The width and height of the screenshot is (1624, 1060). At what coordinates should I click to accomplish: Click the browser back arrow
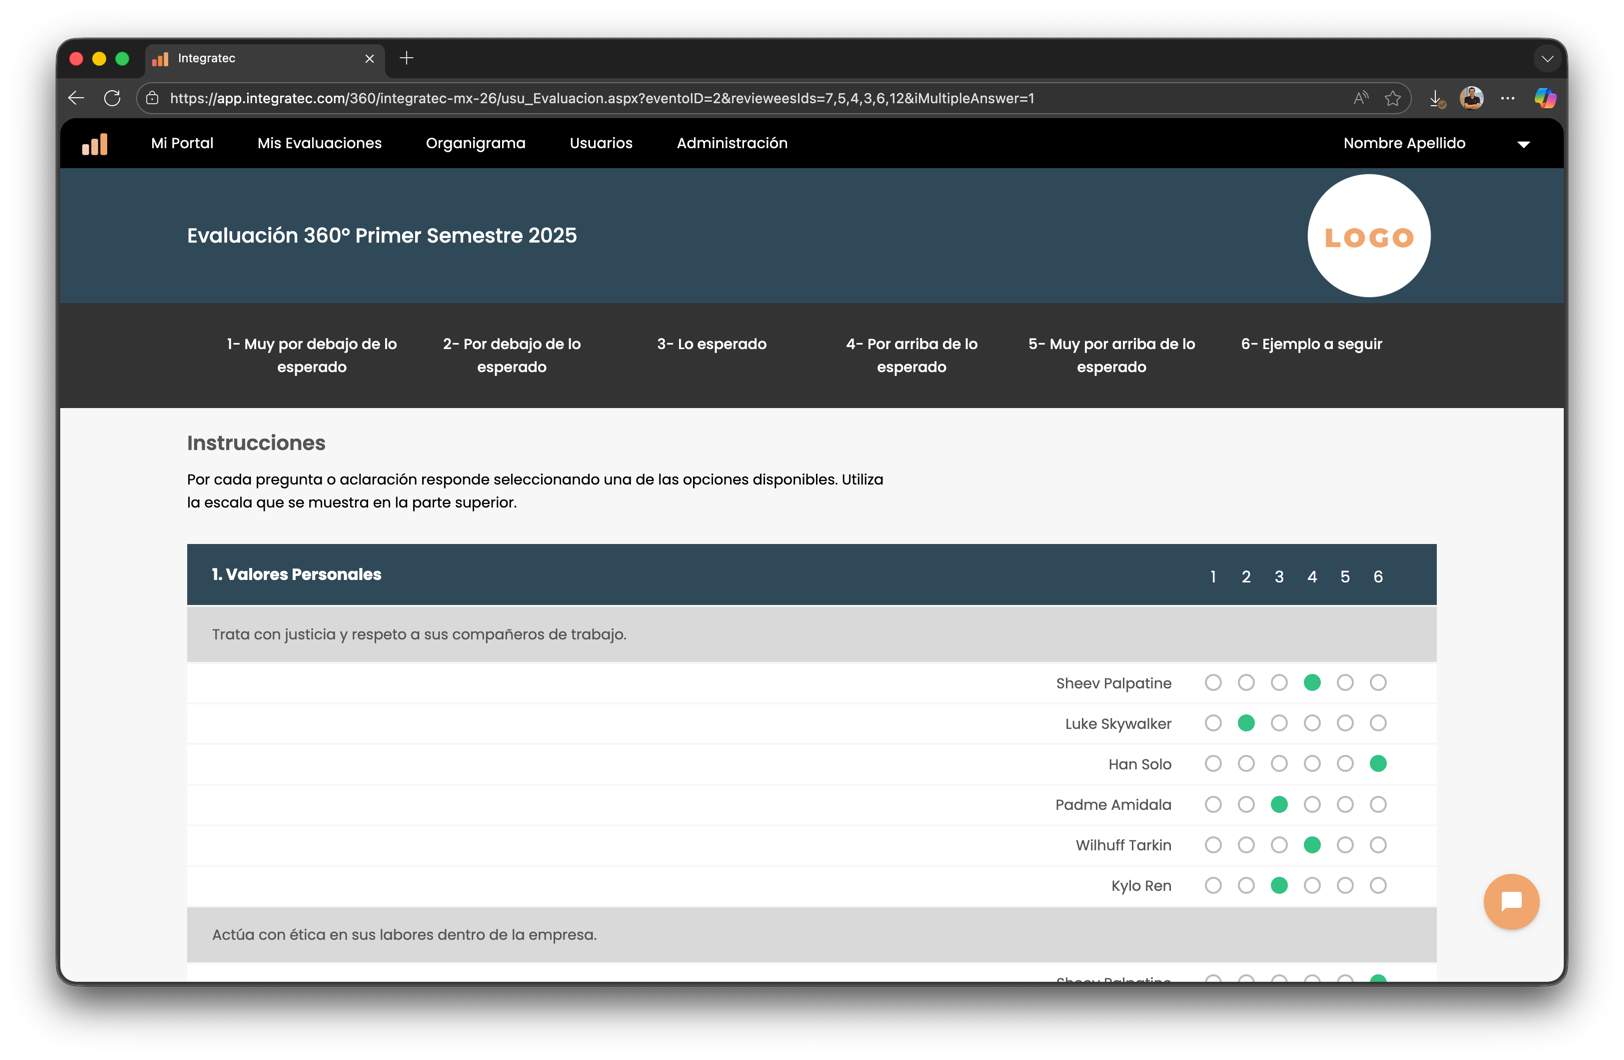(76, 98)
